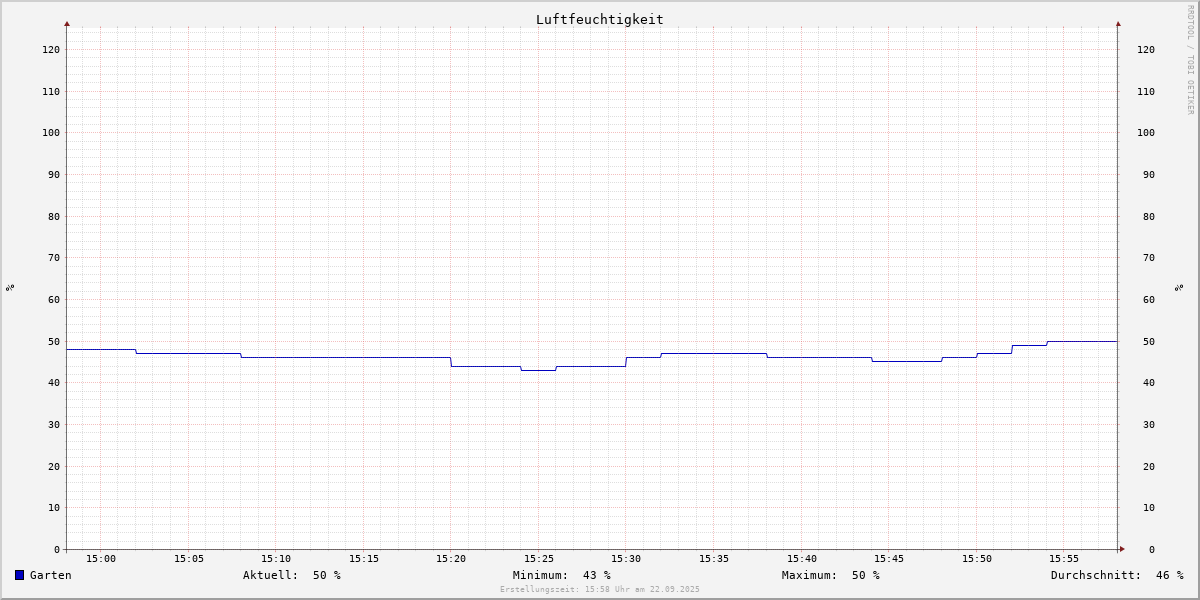Click the Durchschnitt 46 % readout
This screenshot has width=1200, height=600.
pos(1117,575)
